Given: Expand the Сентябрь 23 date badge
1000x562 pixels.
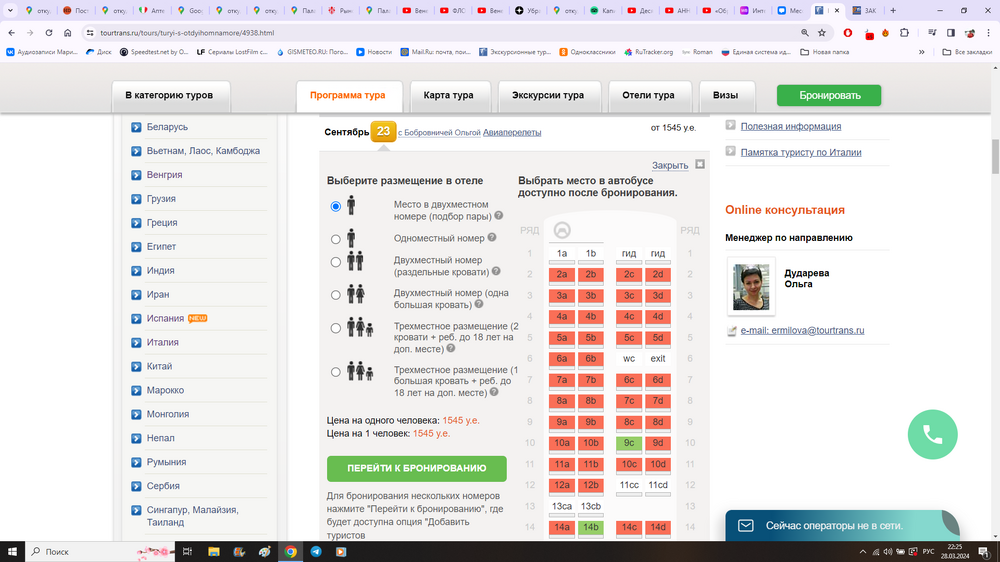Looking at the screenshot, I should pos(383,131).
